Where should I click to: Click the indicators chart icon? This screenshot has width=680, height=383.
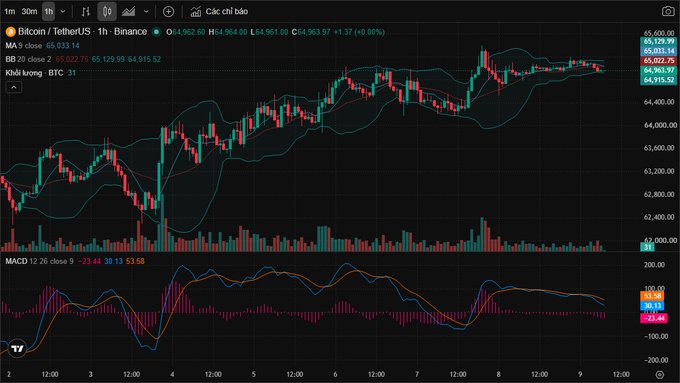click(x=196, y=12)
